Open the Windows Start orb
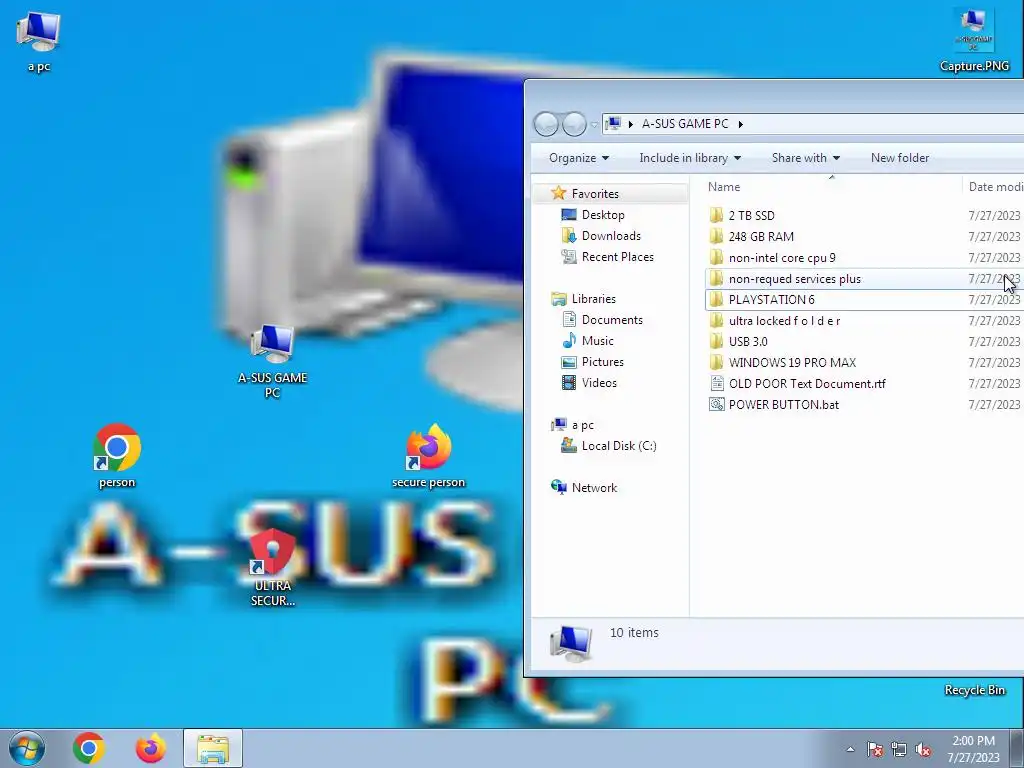This screenshot has width=1024, height=768. pos(27,748)
